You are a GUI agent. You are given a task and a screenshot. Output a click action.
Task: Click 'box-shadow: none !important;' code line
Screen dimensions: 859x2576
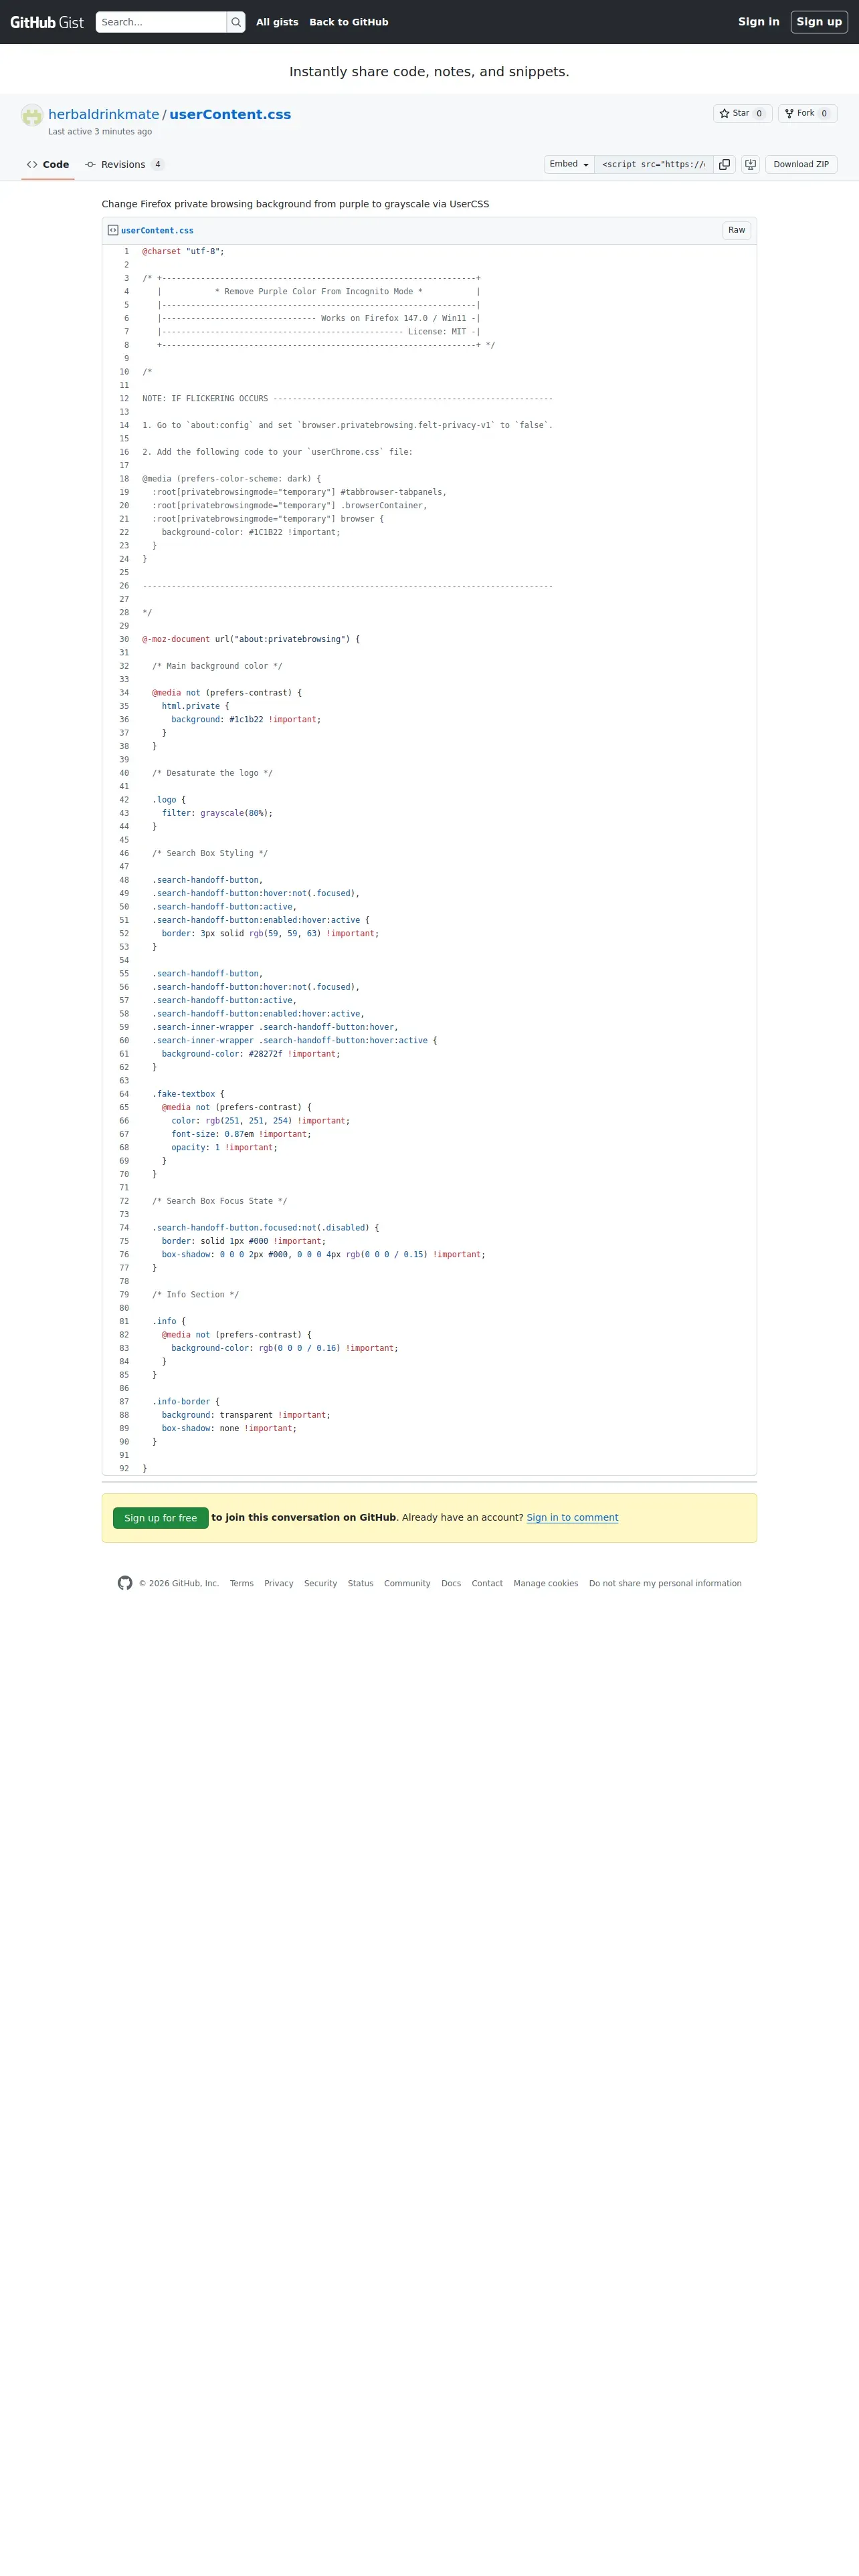(229, 1429)
